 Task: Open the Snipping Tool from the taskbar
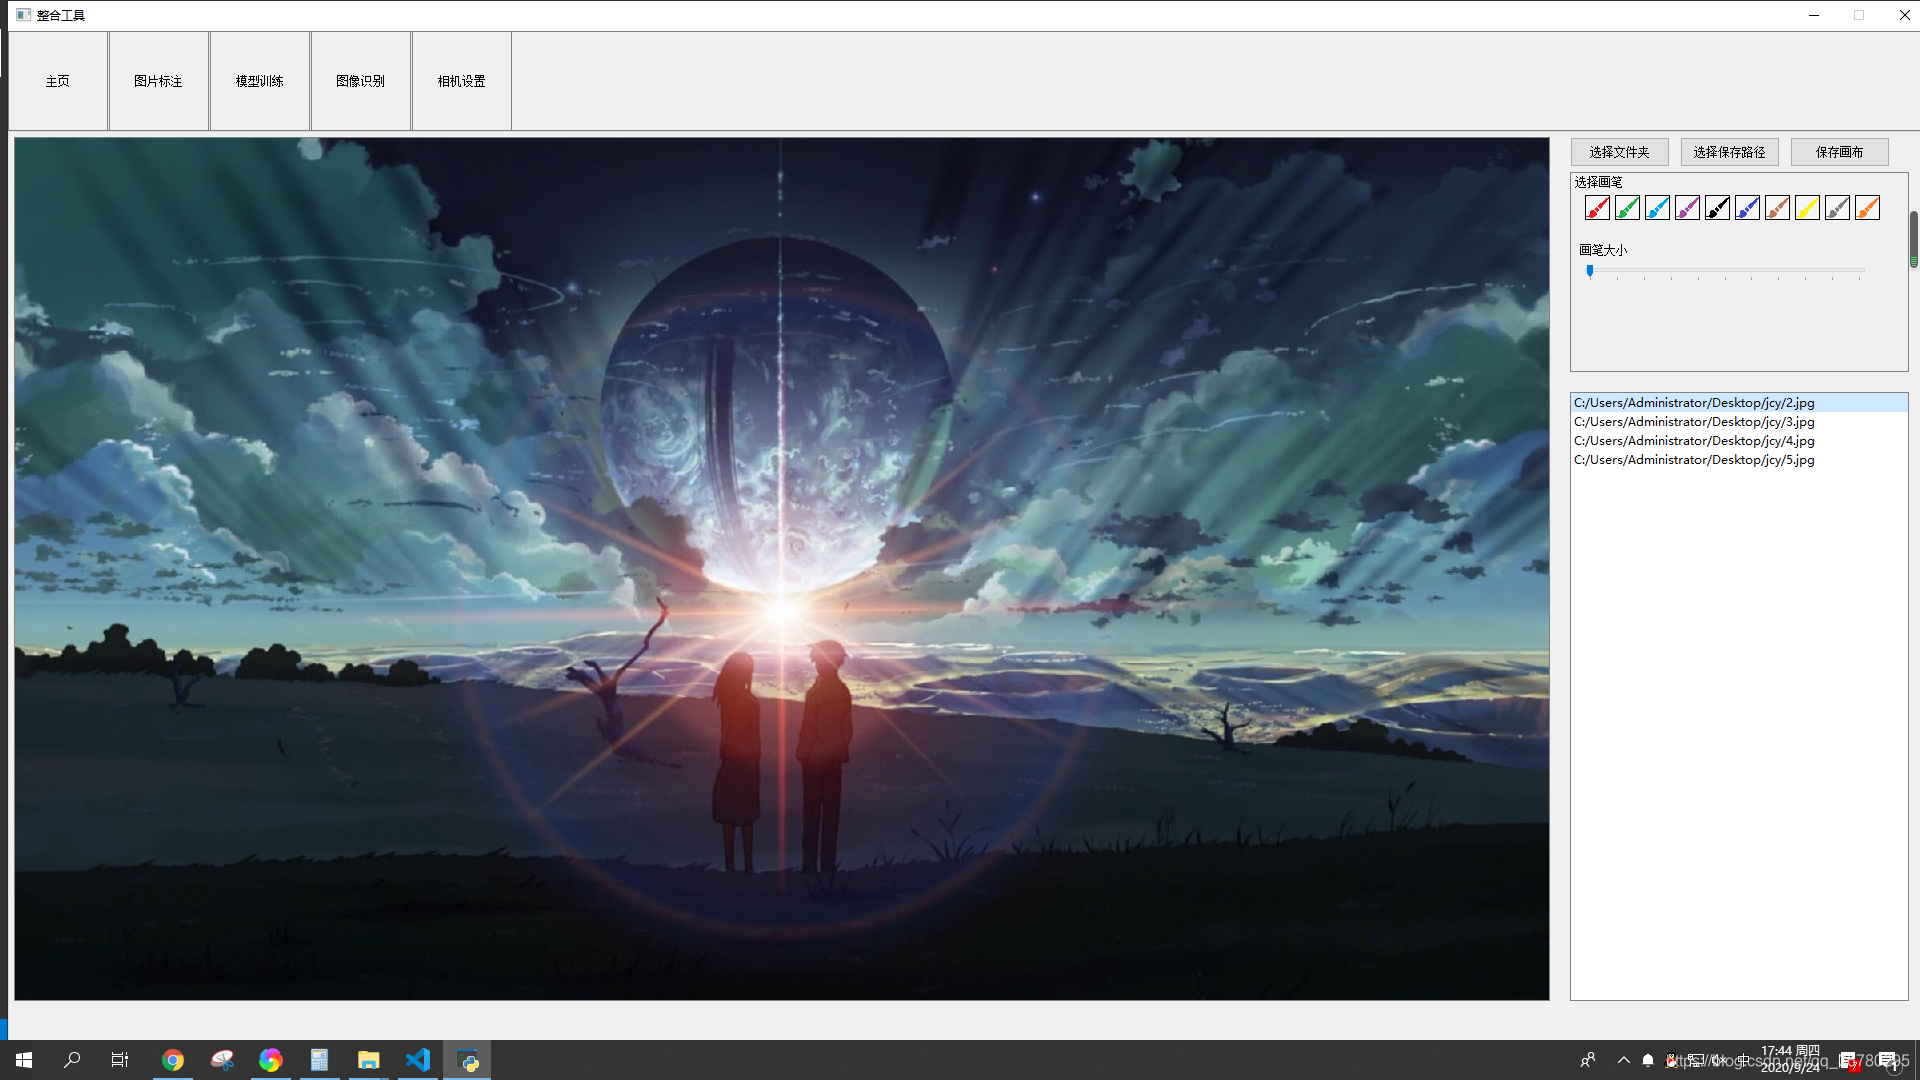point(222,1060)
